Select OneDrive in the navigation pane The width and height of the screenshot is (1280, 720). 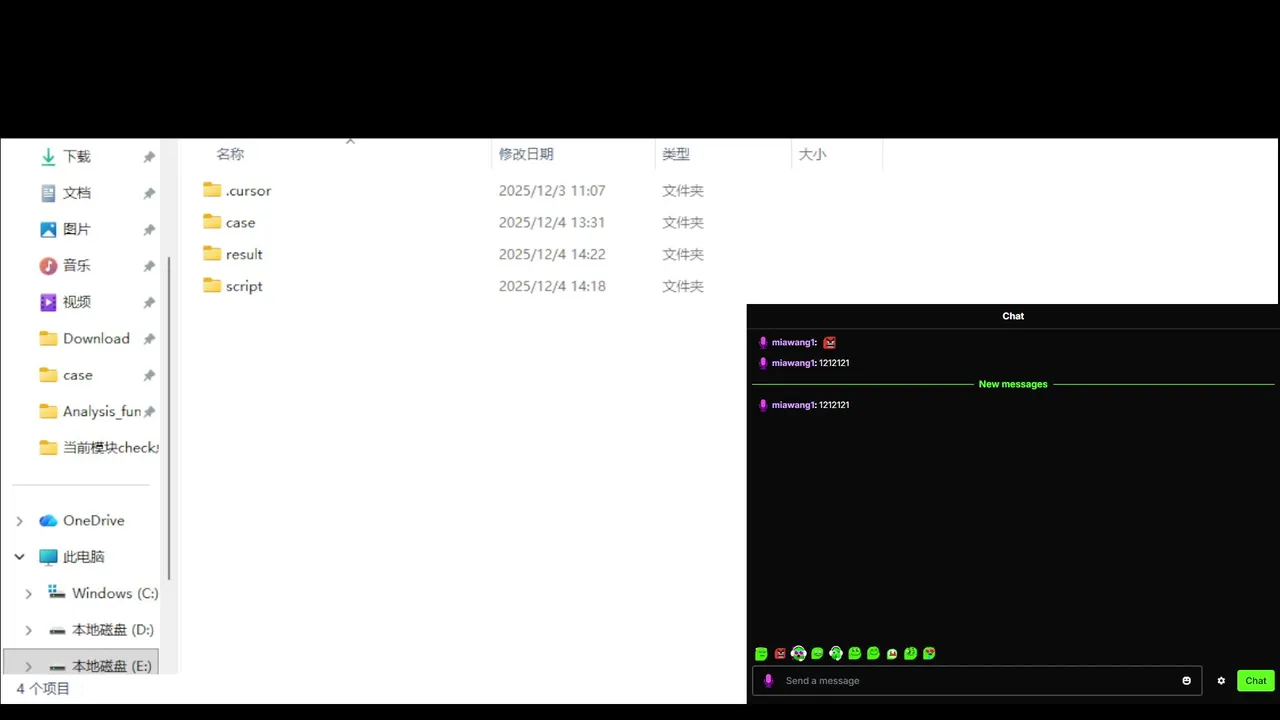pos(93,520)
